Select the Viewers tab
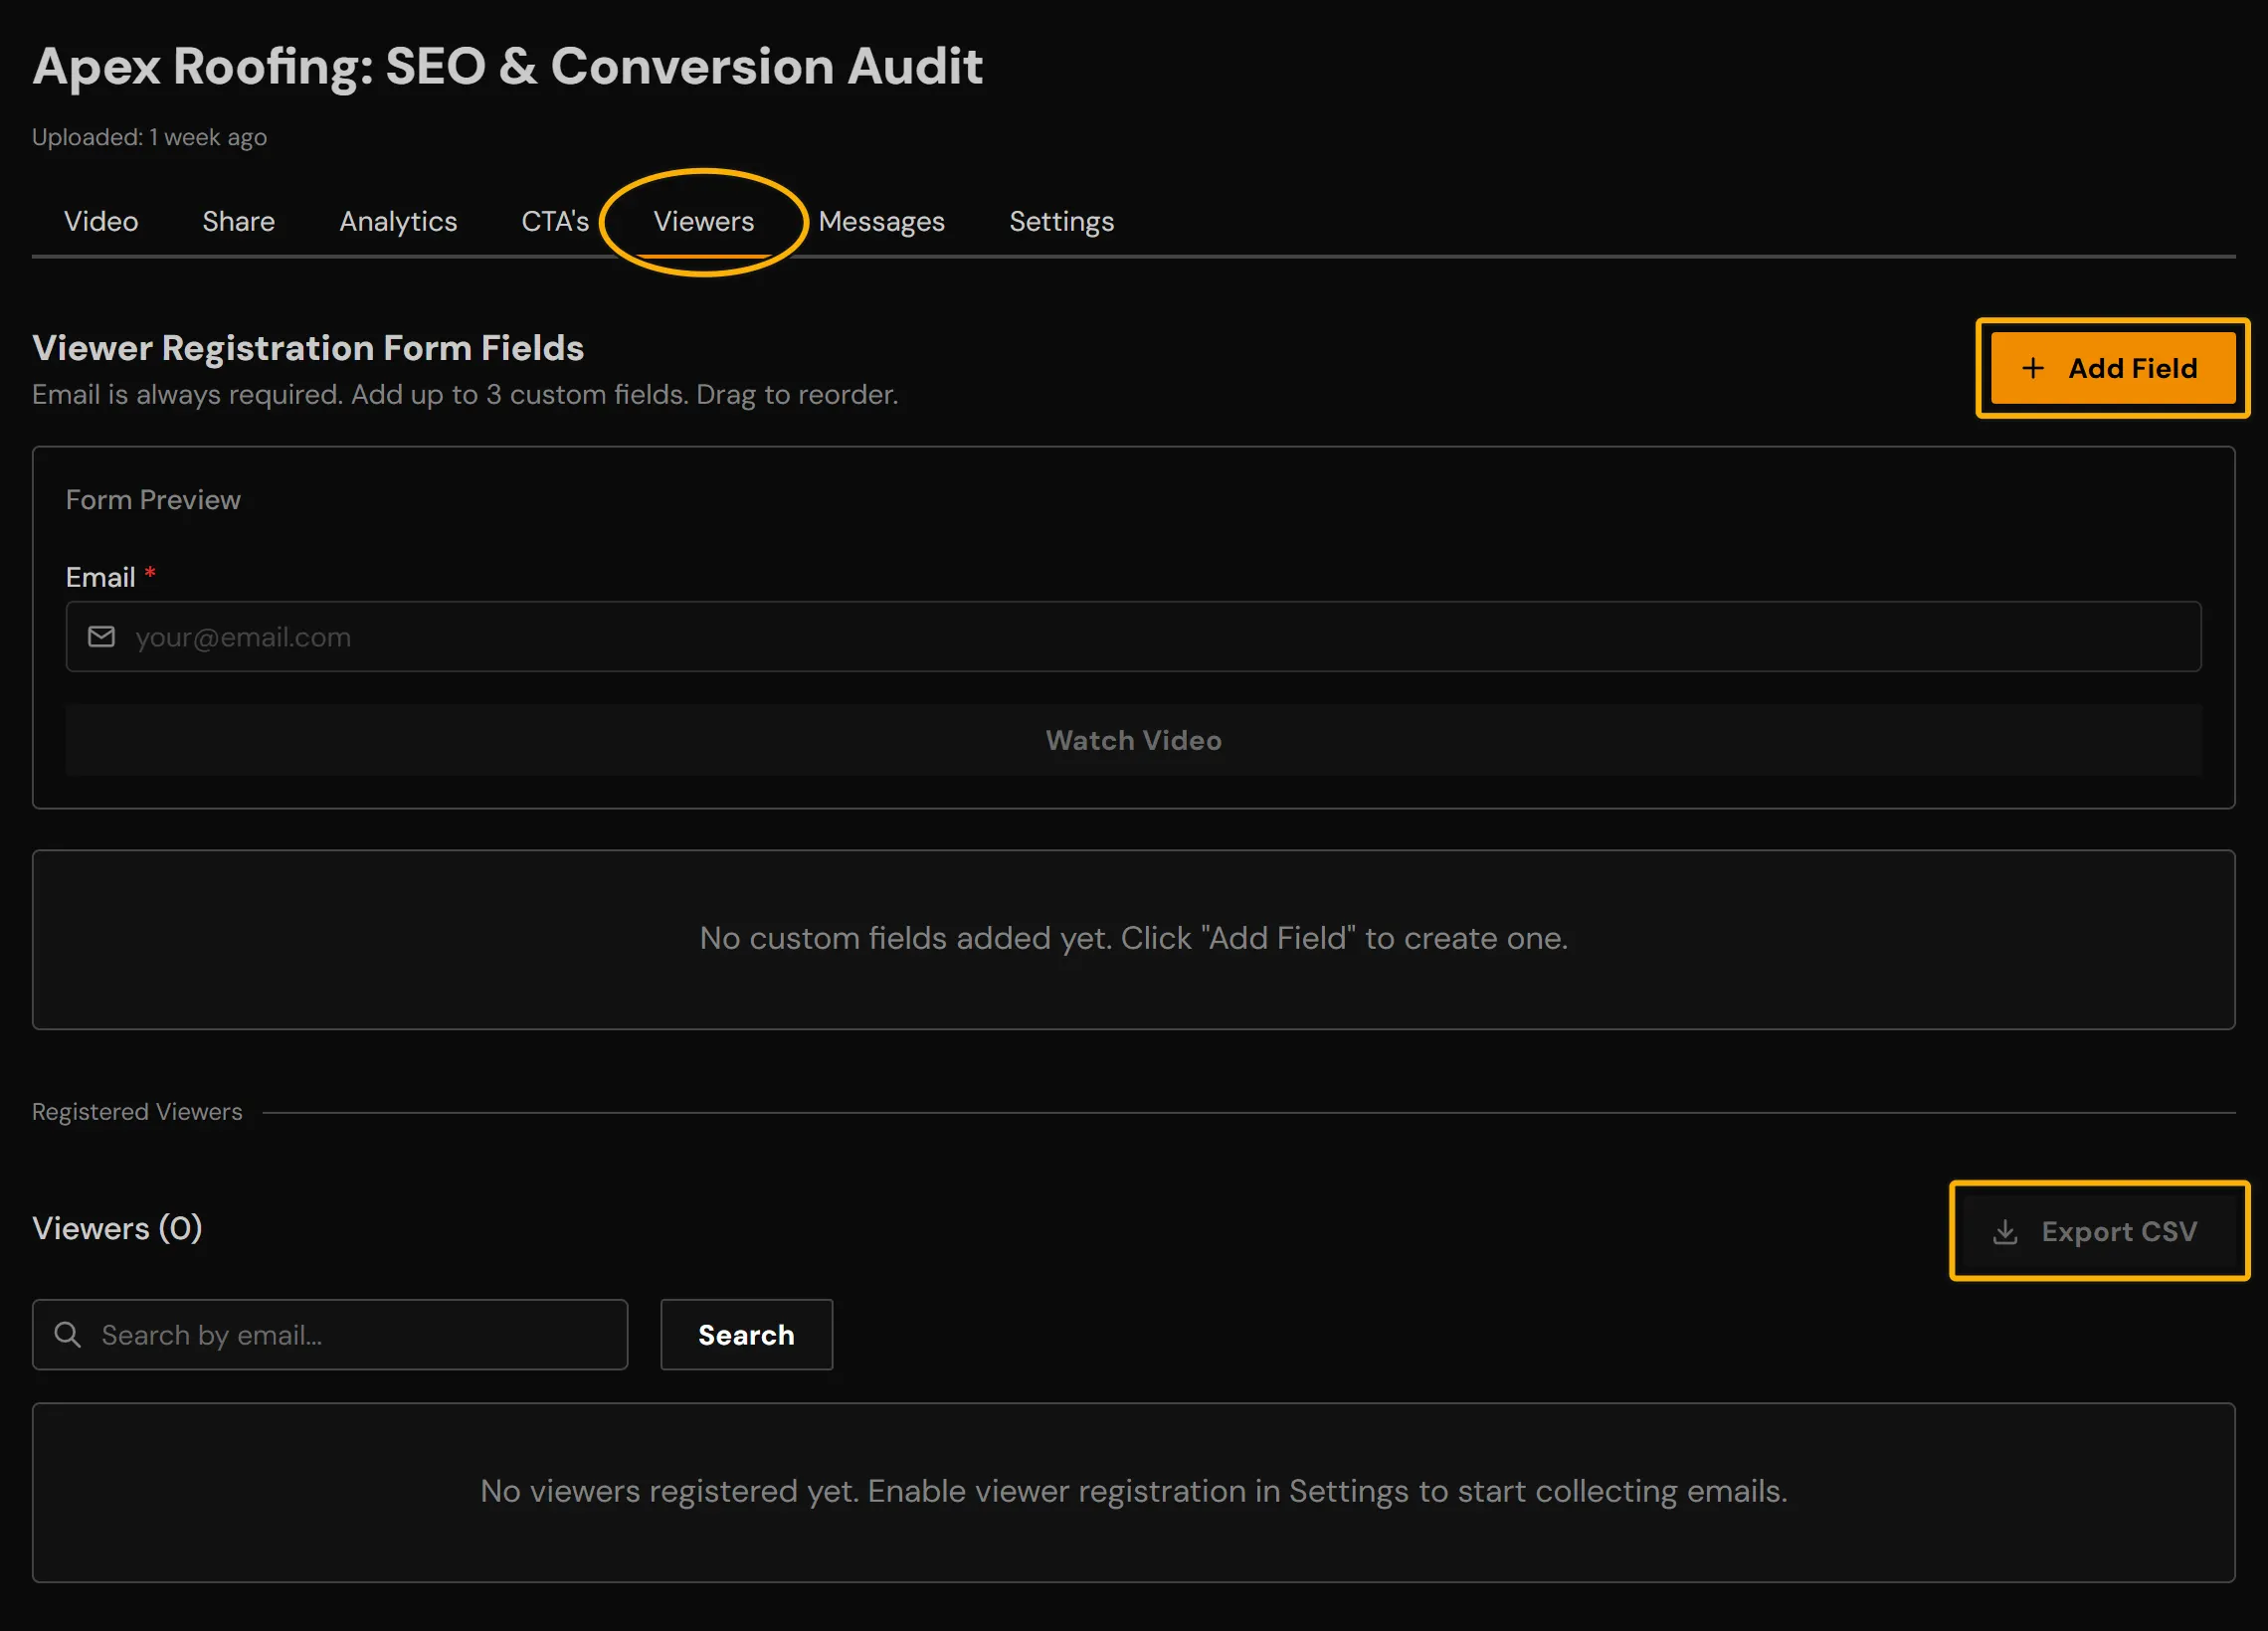Screen dimensions: 2268x1631 tap(704, 221)
